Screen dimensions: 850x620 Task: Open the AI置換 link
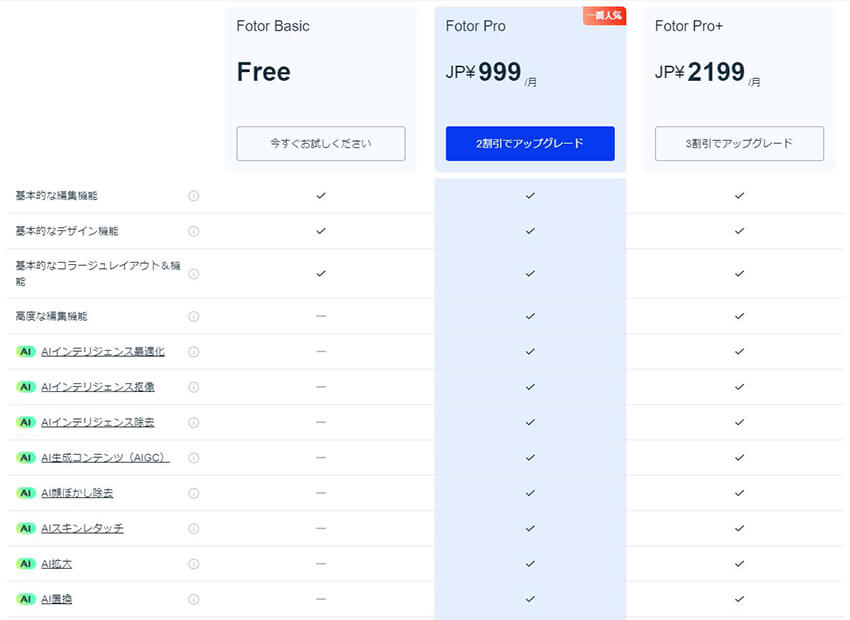coord(56,599)
